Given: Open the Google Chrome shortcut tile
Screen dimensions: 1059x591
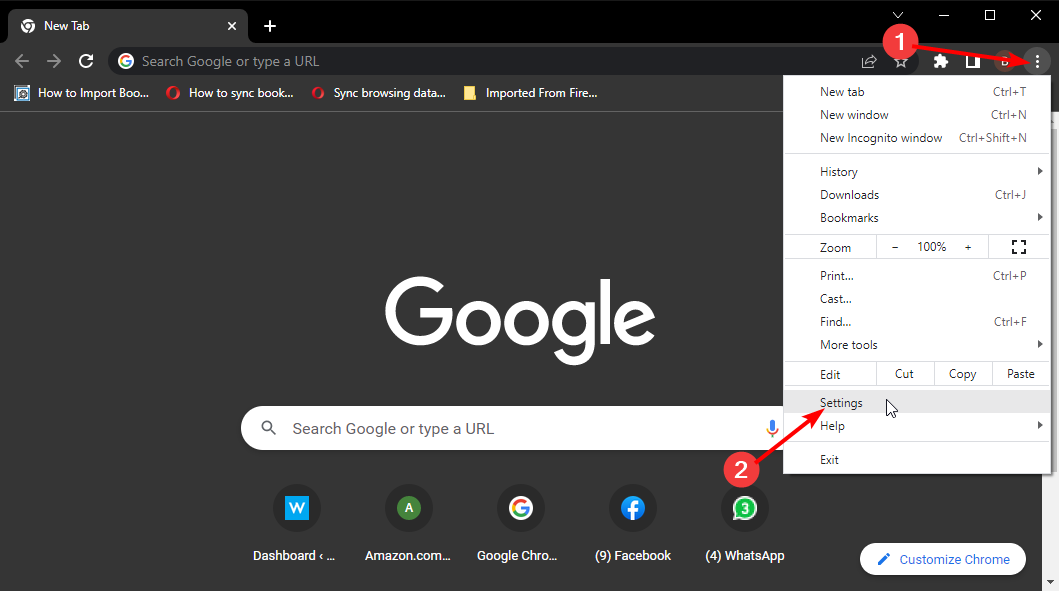Looking at the screenshot, I should [520, 524].
